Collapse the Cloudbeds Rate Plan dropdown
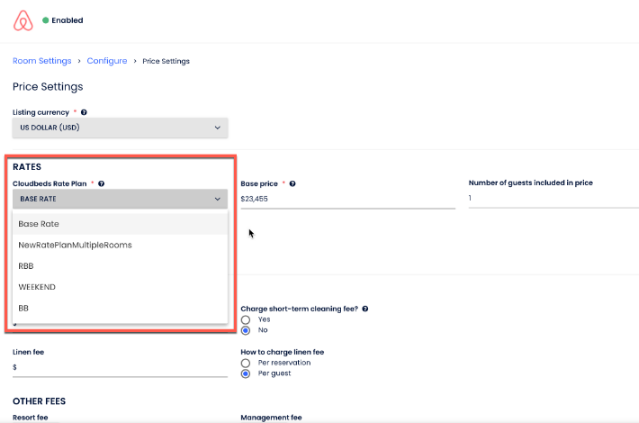The image size is (639, 423). 122,199
